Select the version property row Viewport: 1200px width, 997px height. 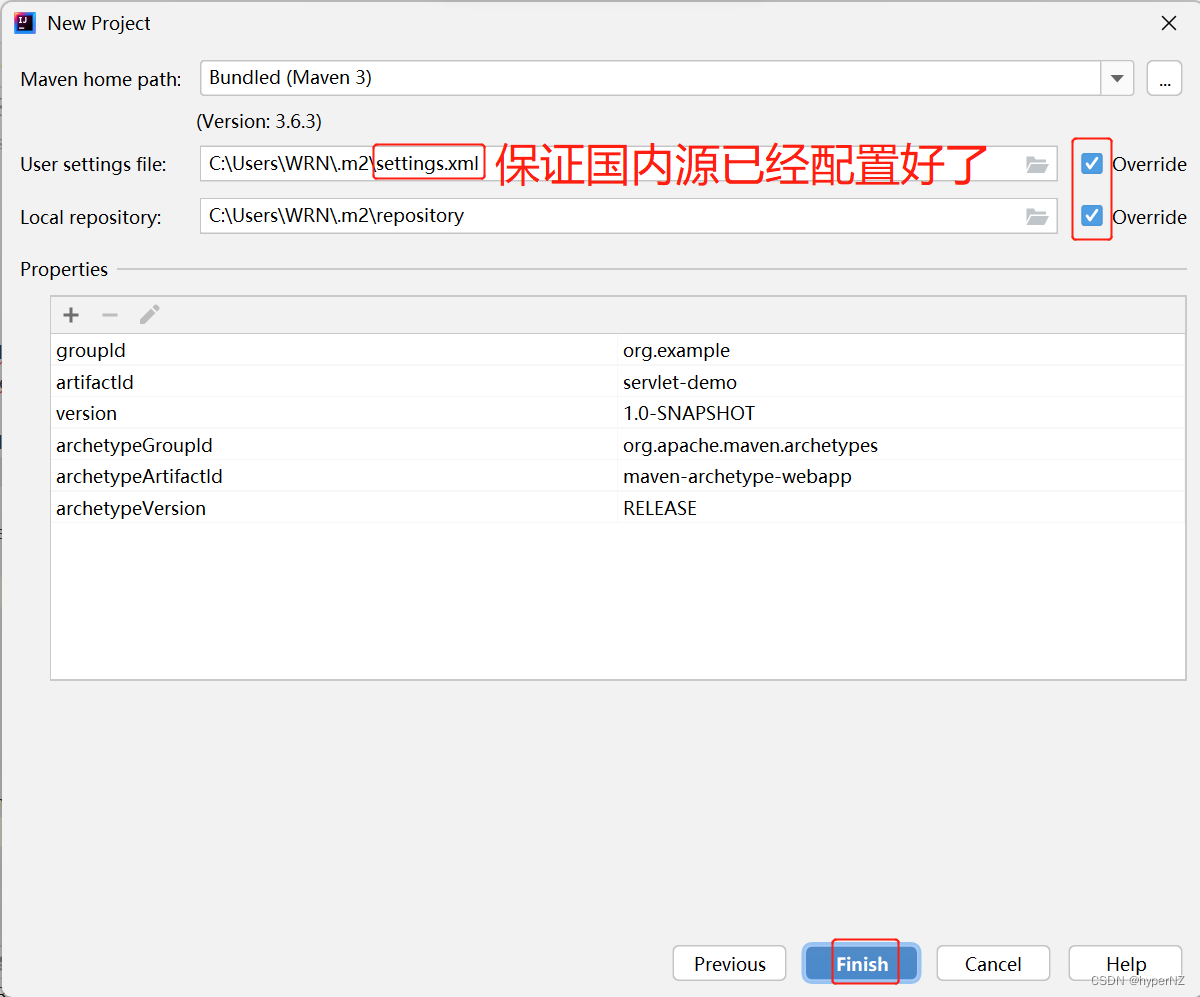pyautogui.click(x=618, y=413)
